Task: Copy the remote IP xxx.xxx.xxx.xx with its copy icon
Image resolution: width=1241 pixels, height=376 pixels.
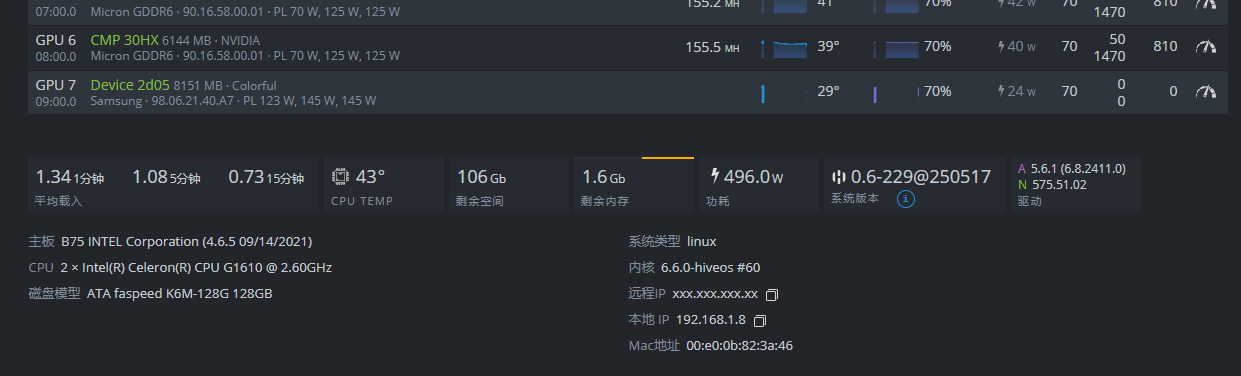Action: point(771,295)
